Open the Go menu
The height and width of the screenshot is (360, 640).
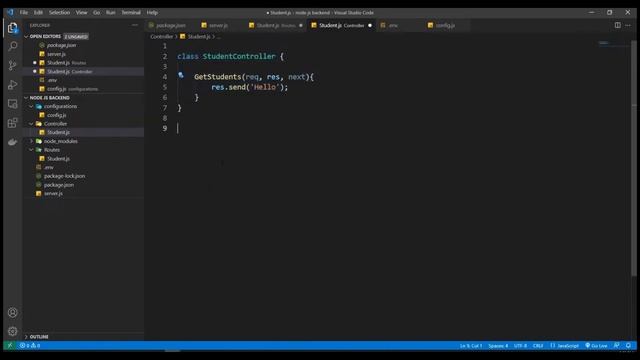[97, 13]
